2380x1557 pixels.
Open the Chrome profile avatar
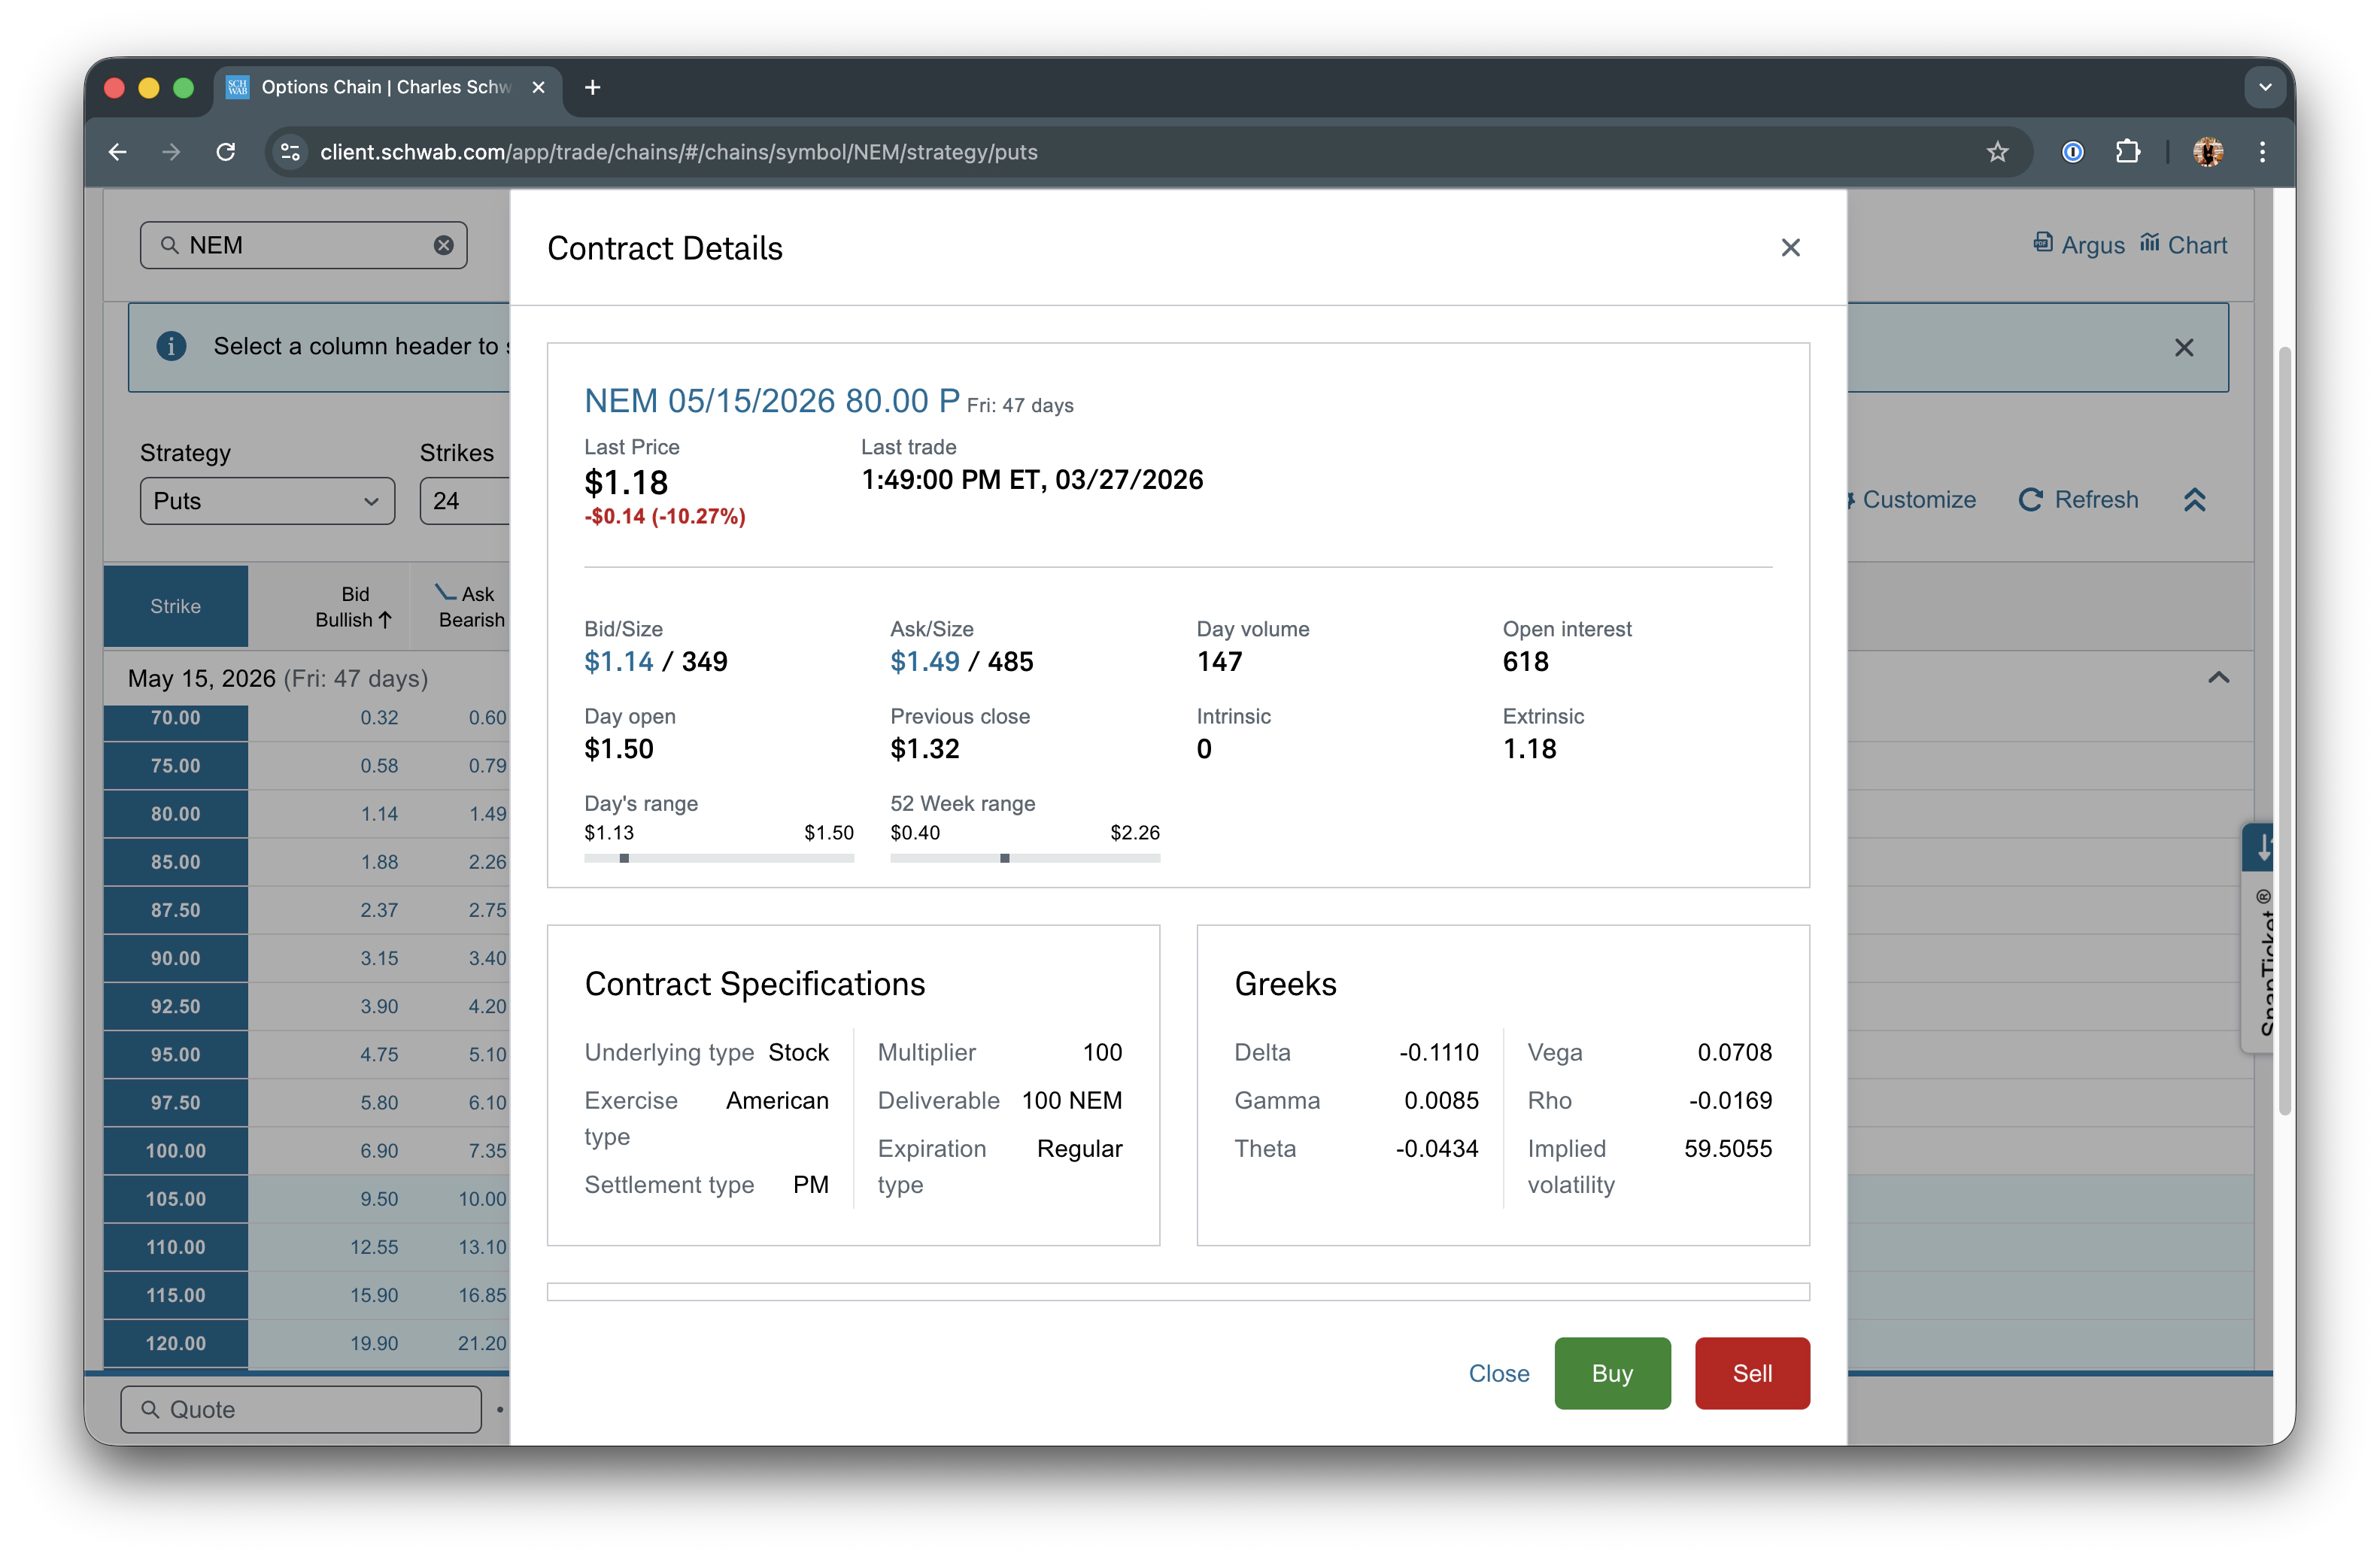click(2208, 152)
